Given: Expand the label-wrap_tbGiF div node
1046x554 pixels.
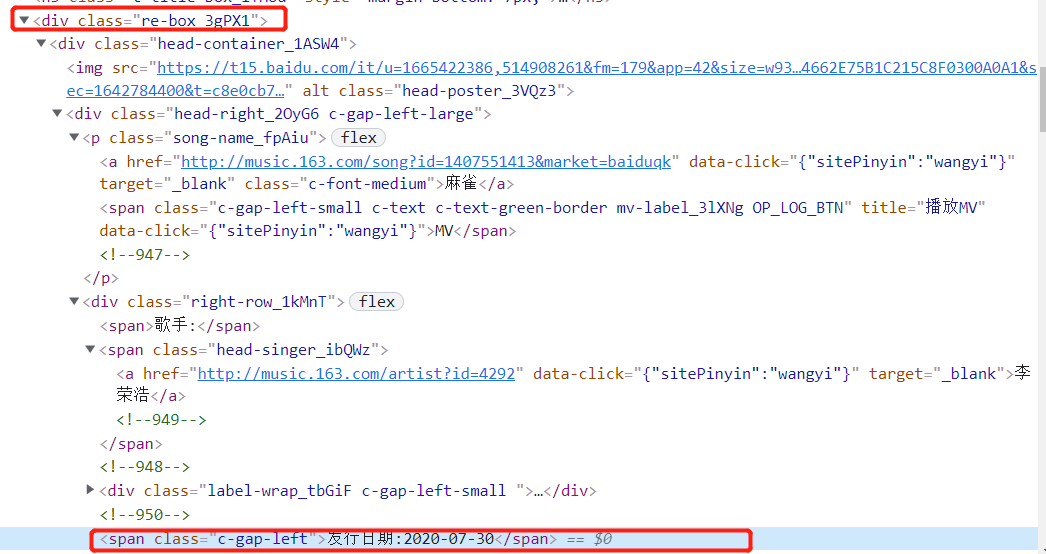Looking at the screenshot, I should tap(90, 491).
